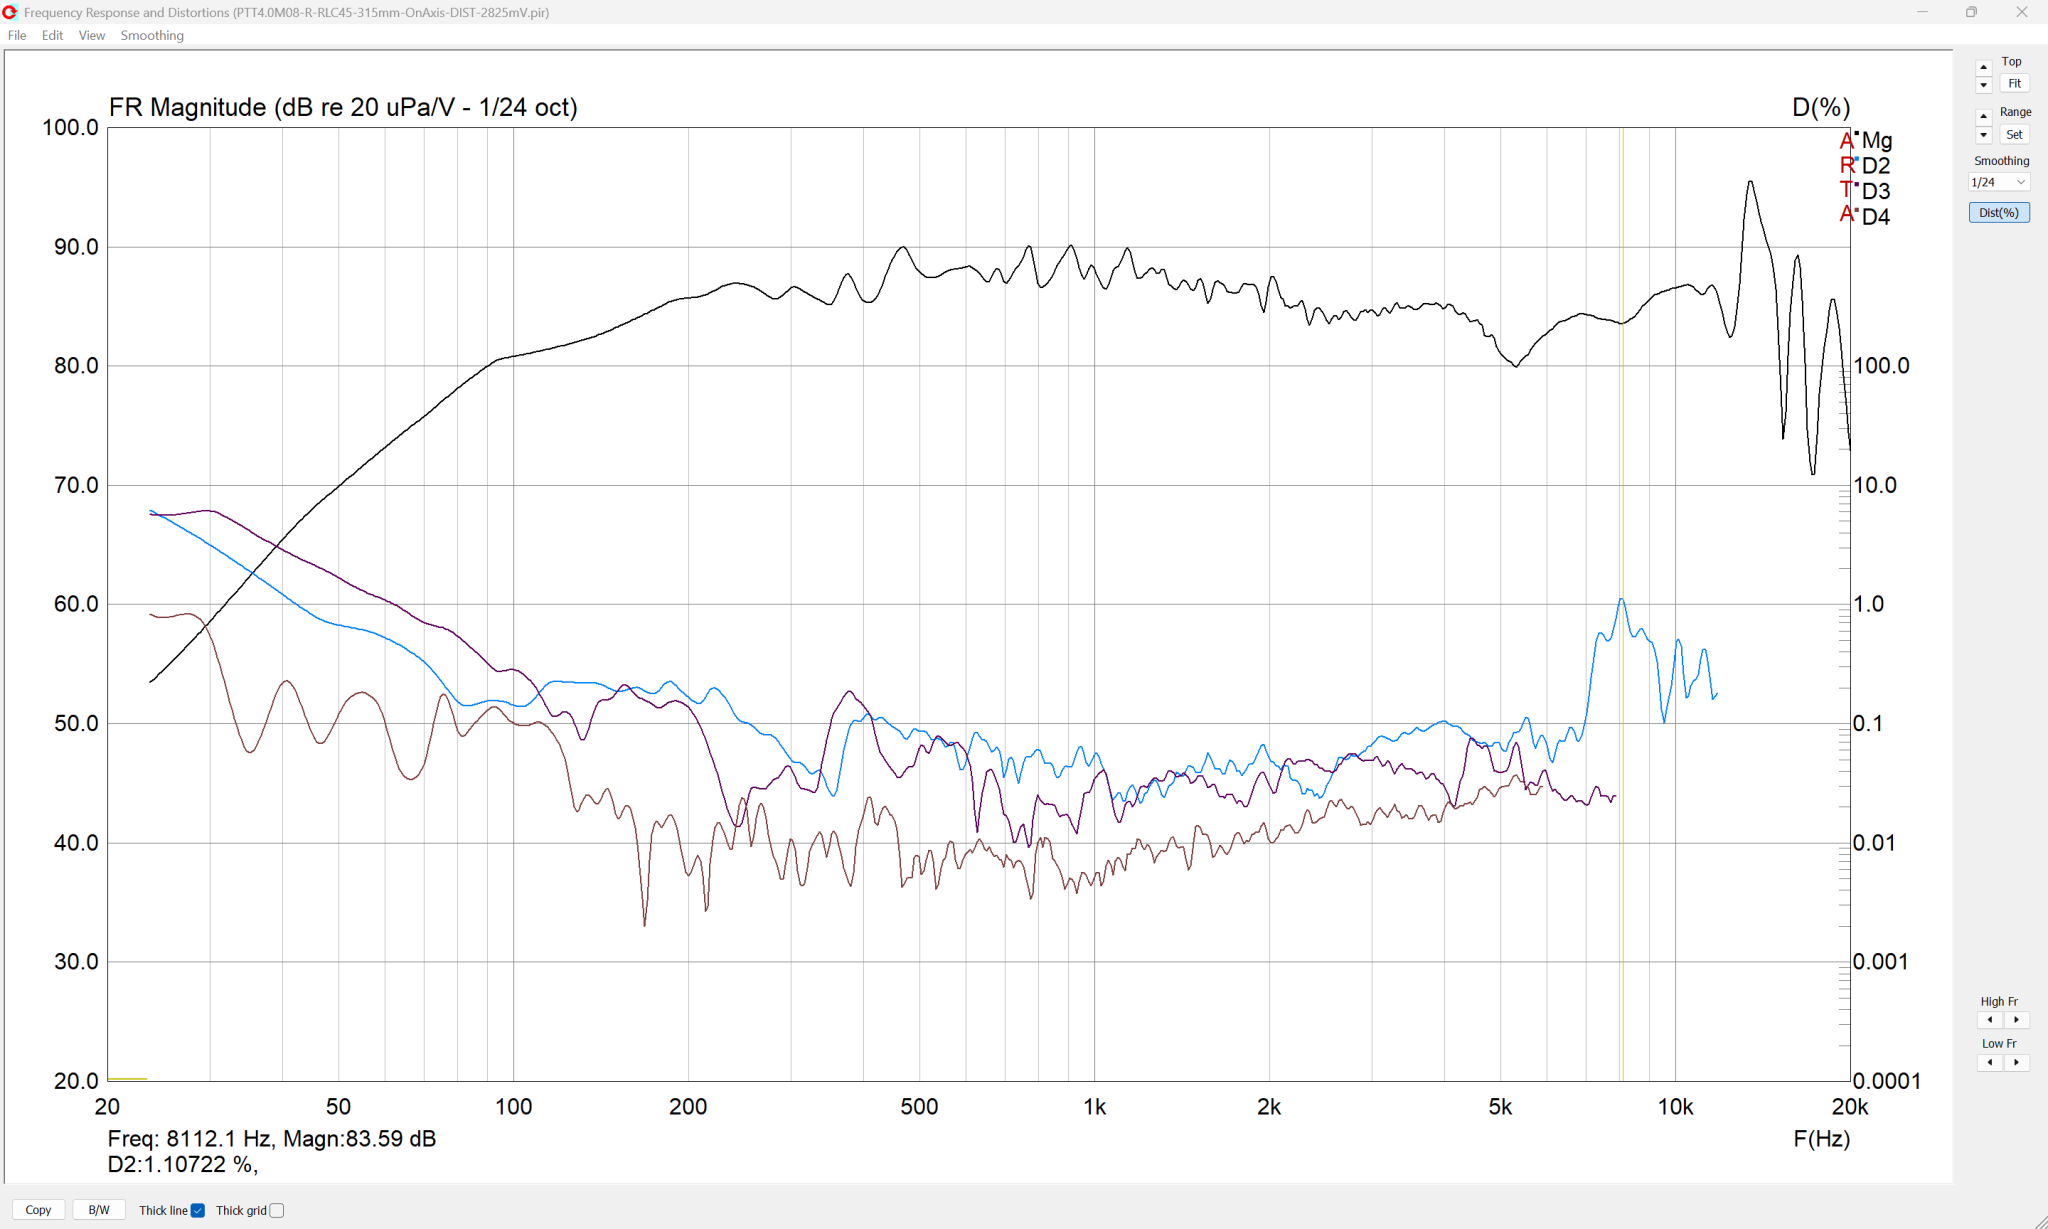Click the brown D4 legend color marker
The width and height of the screenshot is (2048, 1229).
pos(1857,210)
